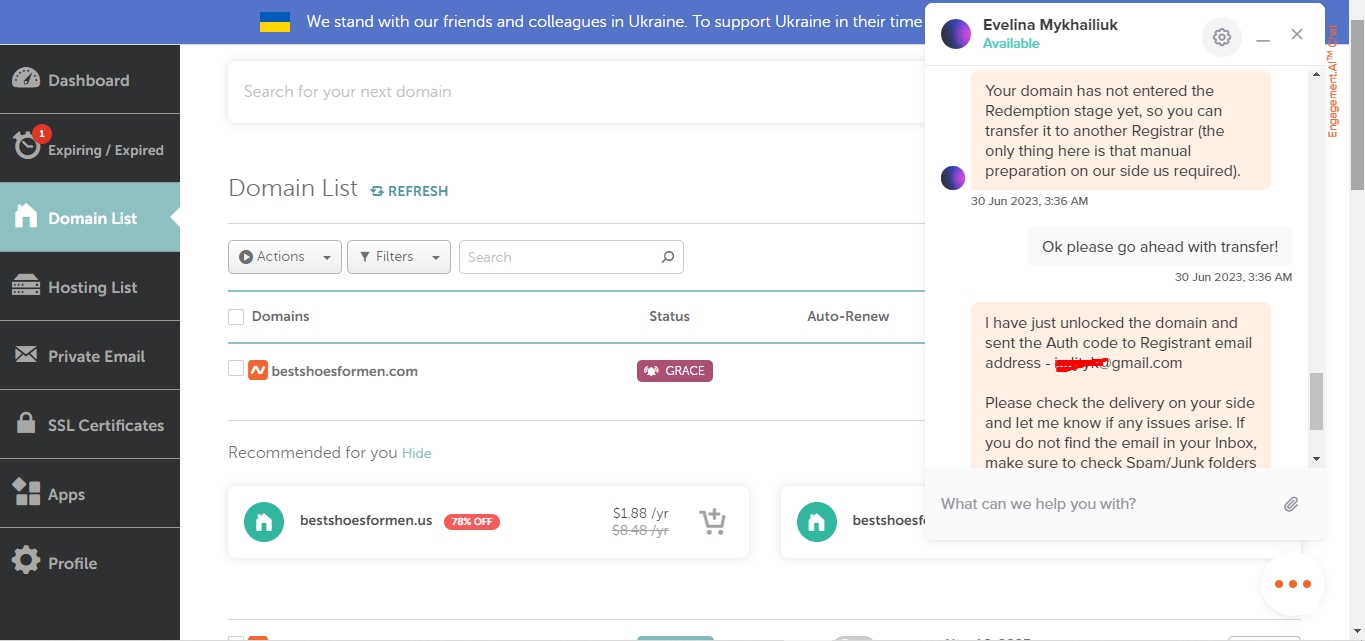
Task: Tick the select-all Domains checkbox
Action: click(236, 317)
